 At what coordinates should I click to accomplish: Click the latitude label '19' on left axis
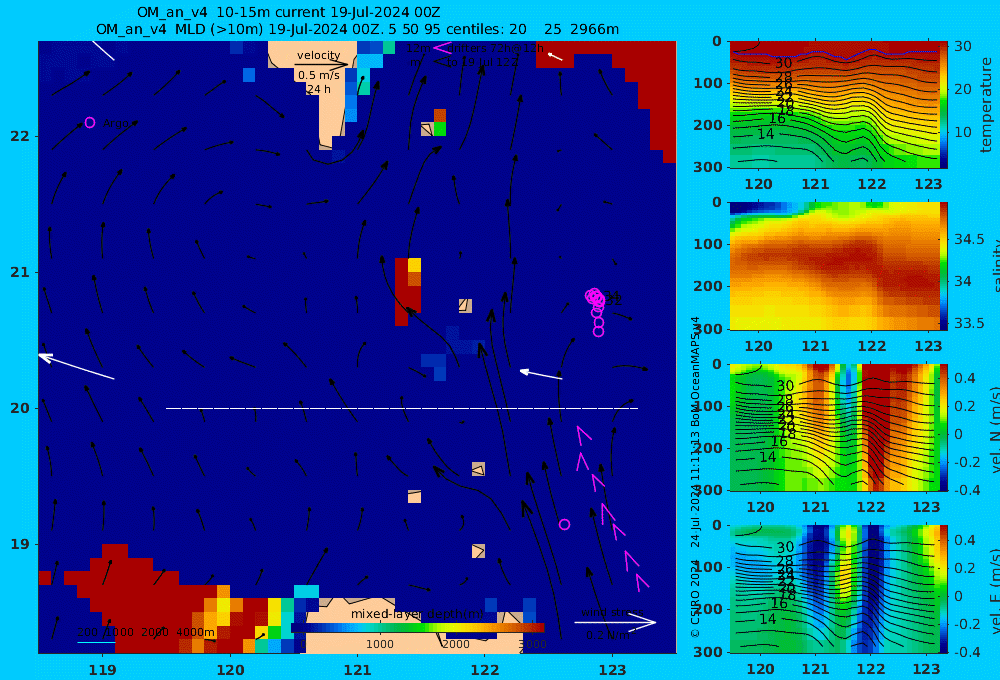[20, 544]
